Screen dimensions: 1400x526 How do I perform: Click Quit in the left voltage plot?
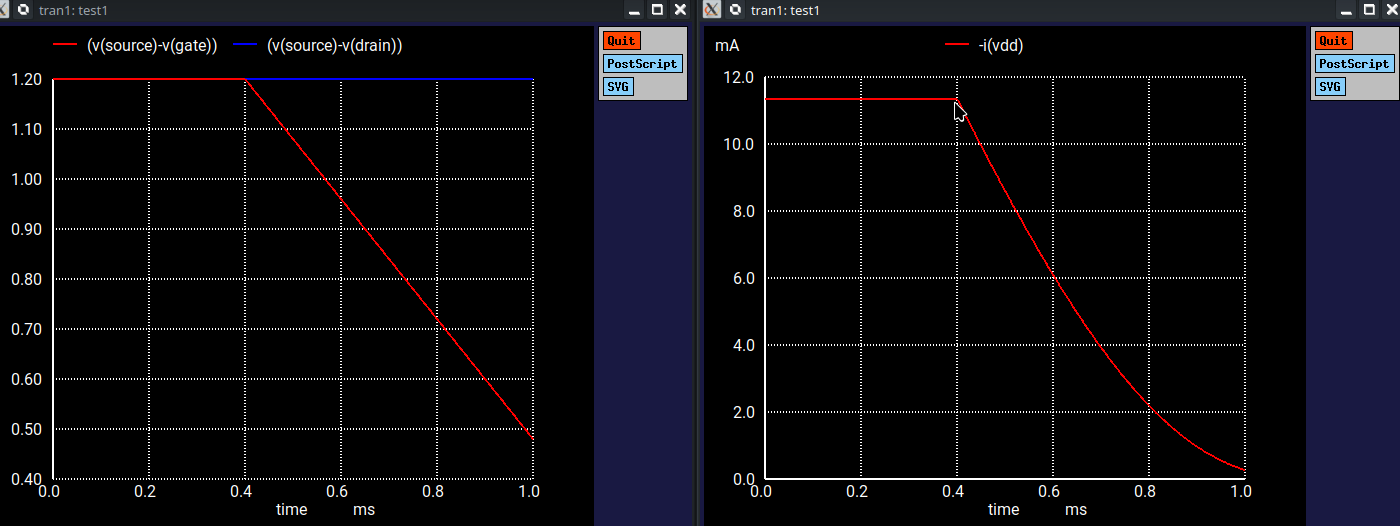pos(620,41)
